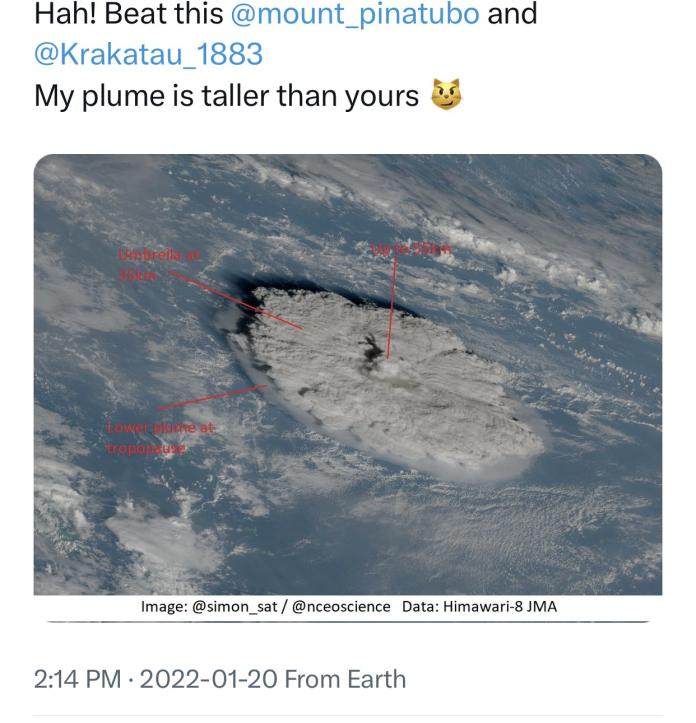Click the "My plume is taller than yours" text

click(x=226, y=95)
